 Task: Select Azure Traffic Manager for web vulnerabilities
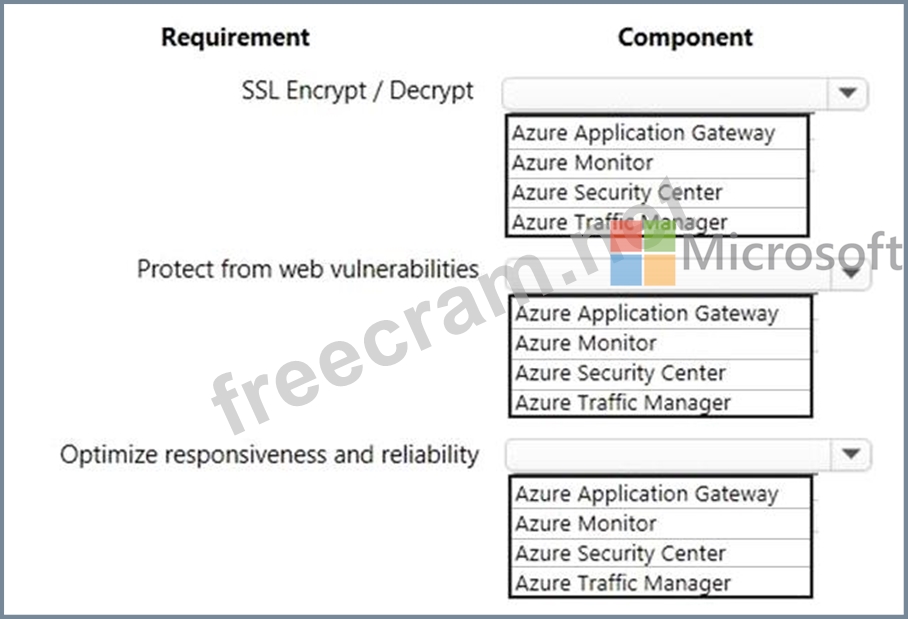click(660, 402)
